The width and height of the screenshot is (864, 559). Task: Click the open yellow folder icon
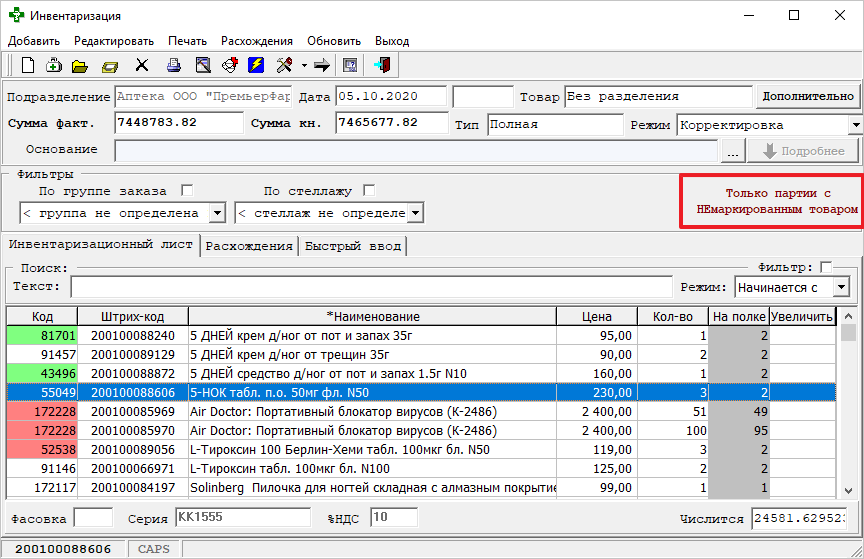coord(80,66)
